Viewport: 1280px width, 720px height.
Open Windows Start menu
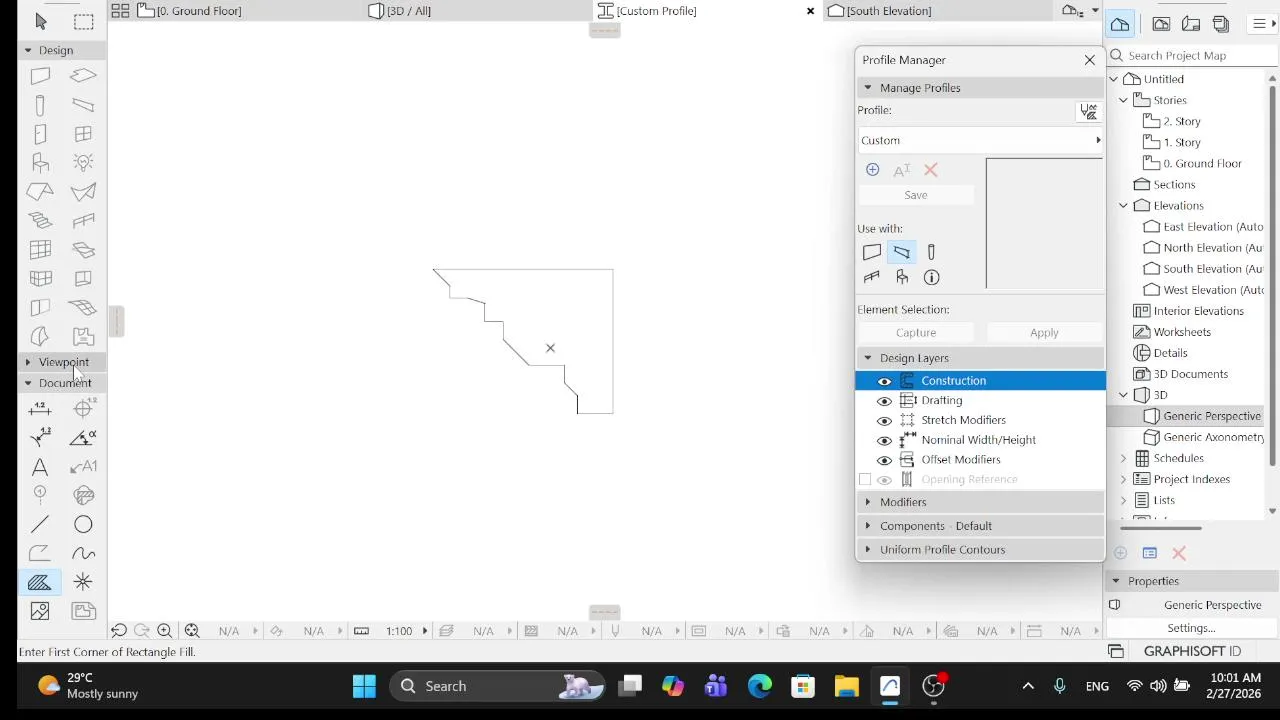(x=364, y=686)
